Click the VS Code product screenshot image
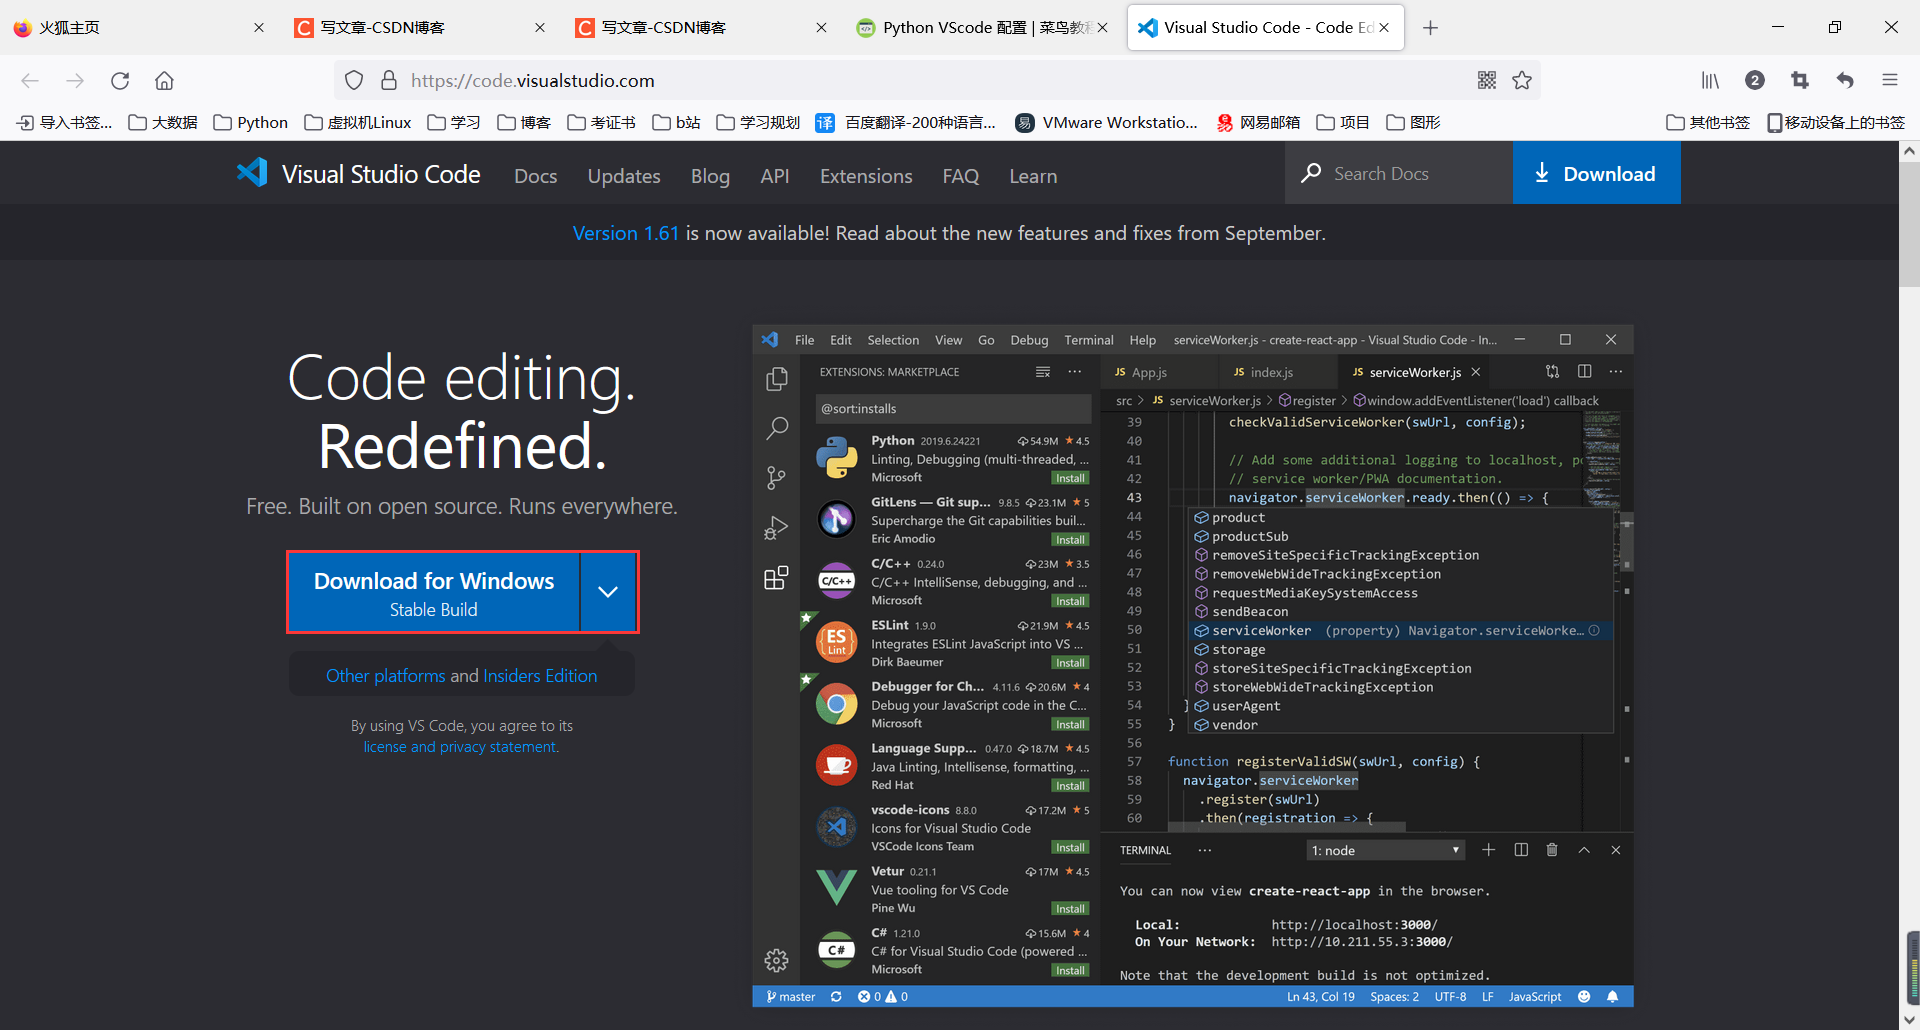Image resolution: width=1920 pixels, height=1030 pixels. point(1193,665)
